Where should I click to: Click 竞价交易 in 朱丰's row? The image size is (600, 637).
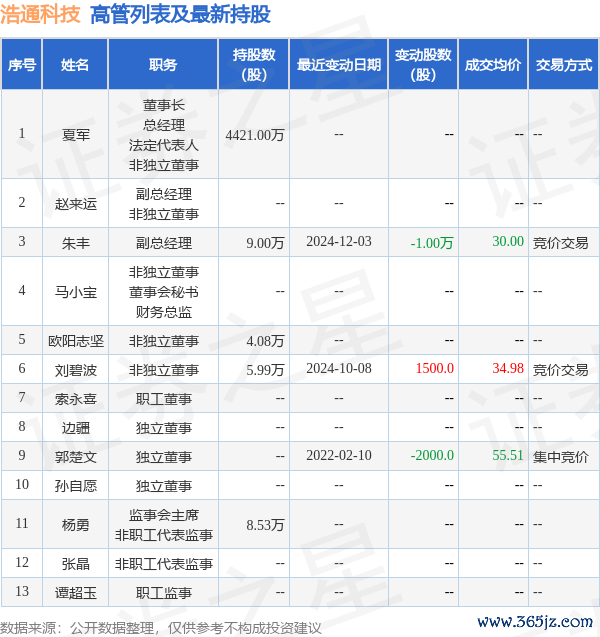click(x=561, y=243)
